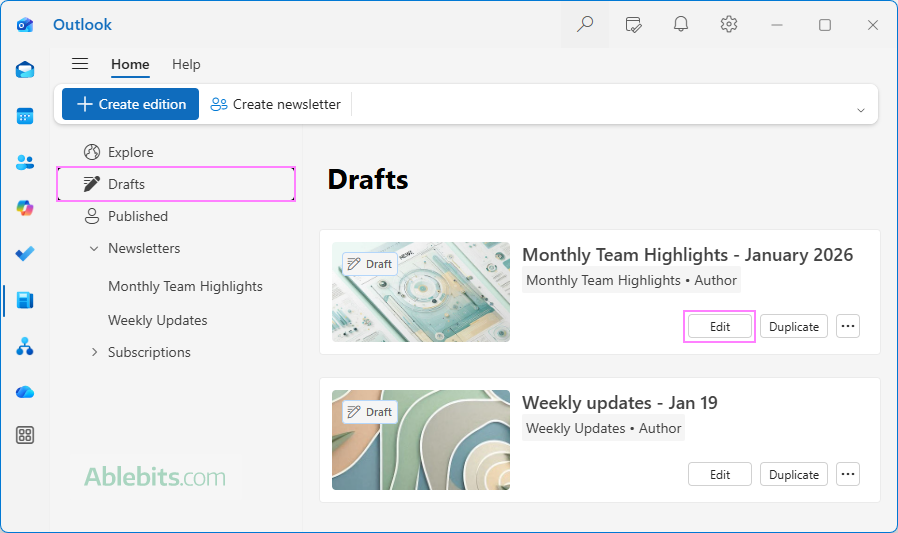This screenshot has height=533, width=898.
Task: Click title 'Weekly updates - Jan 19'
Action: click(620, 402)
